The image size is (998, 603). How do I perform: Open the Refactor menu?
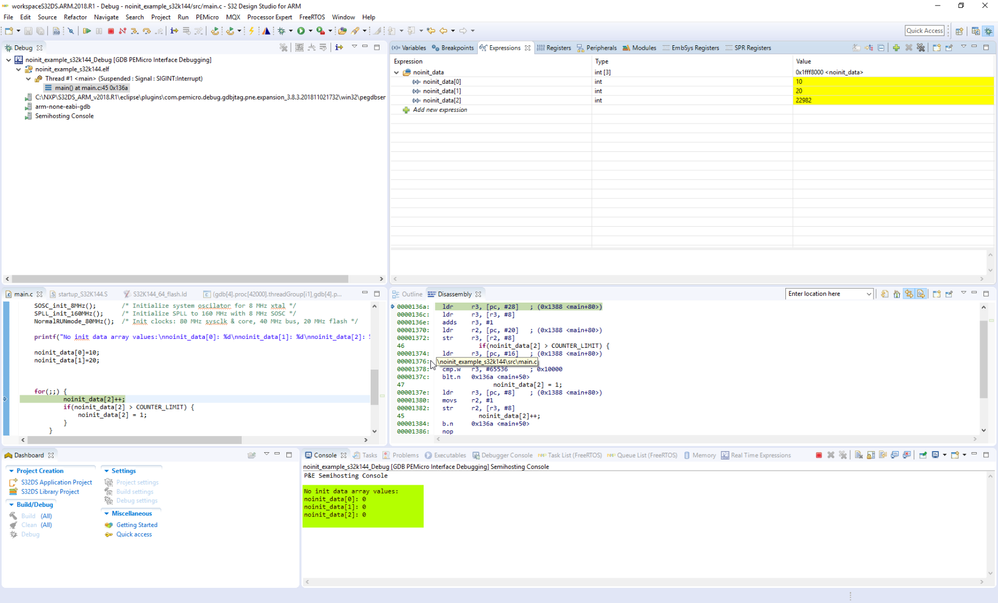[x=75, y=17]
